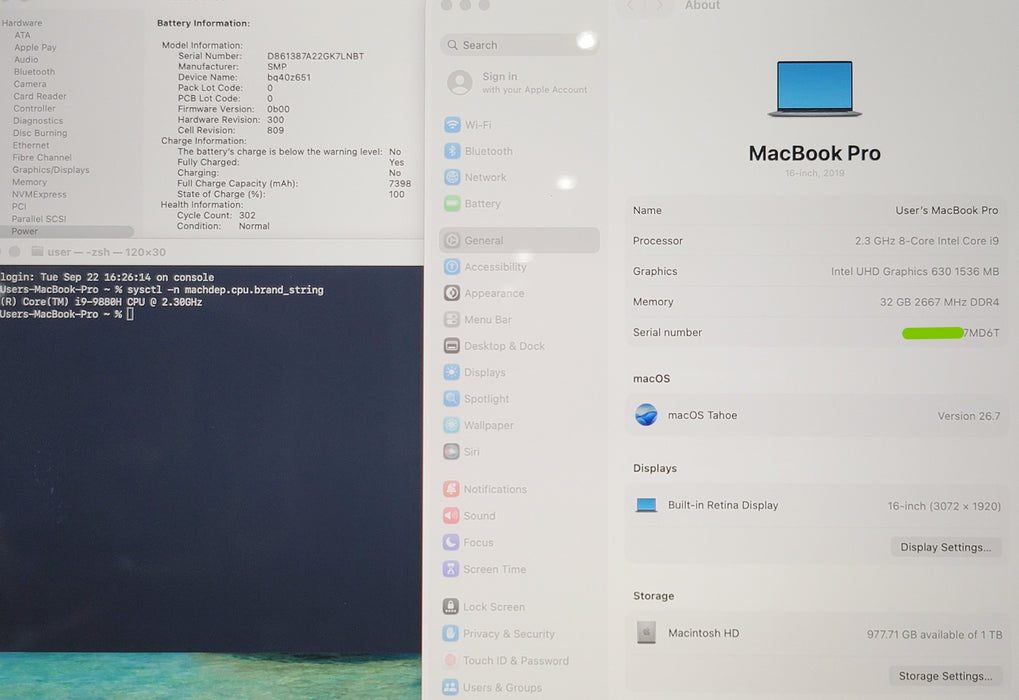Viewport: 1019px width, 700px height.
Task: Click the Memory row in About
Action: point(816,302)
